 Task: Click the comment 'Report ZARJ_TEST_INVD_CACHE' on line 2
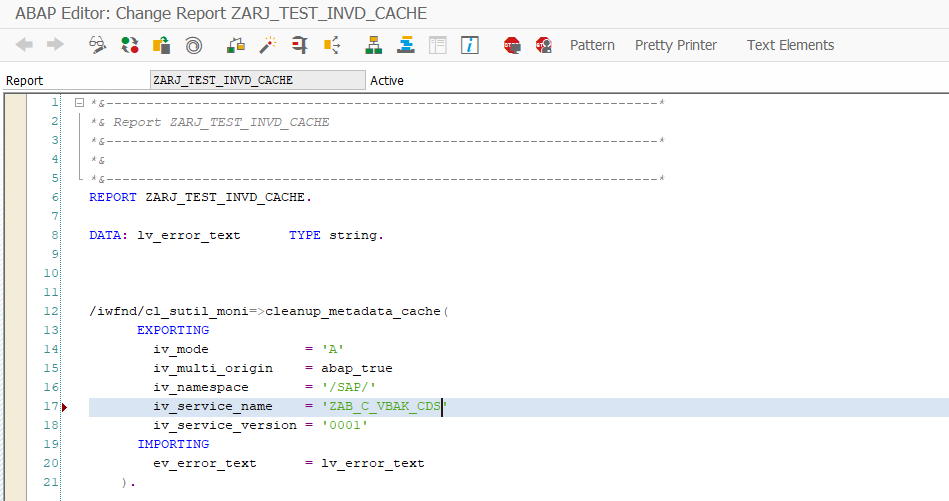click(222, 122)
